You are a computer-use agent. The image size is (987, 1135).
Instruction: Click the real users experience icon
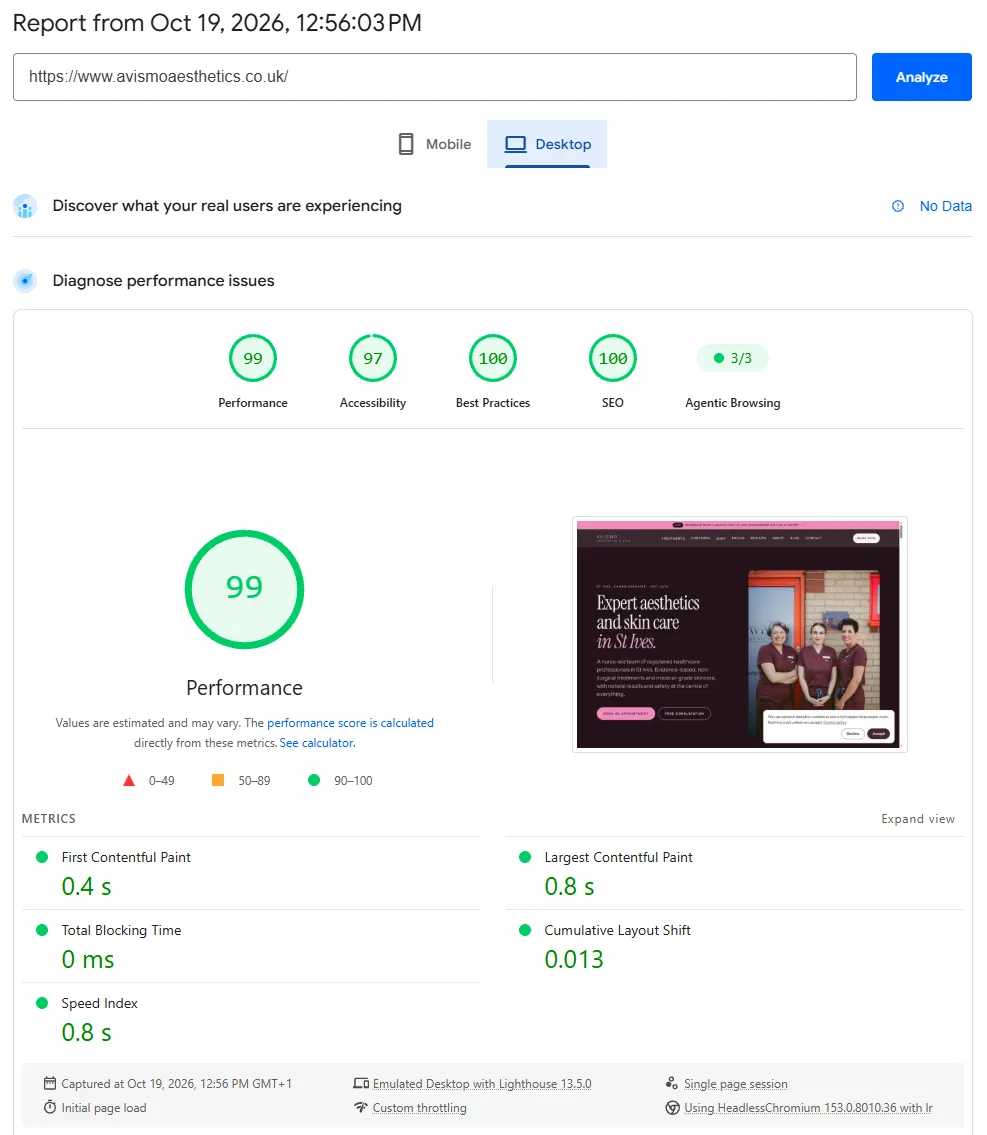tap(25, 206)
